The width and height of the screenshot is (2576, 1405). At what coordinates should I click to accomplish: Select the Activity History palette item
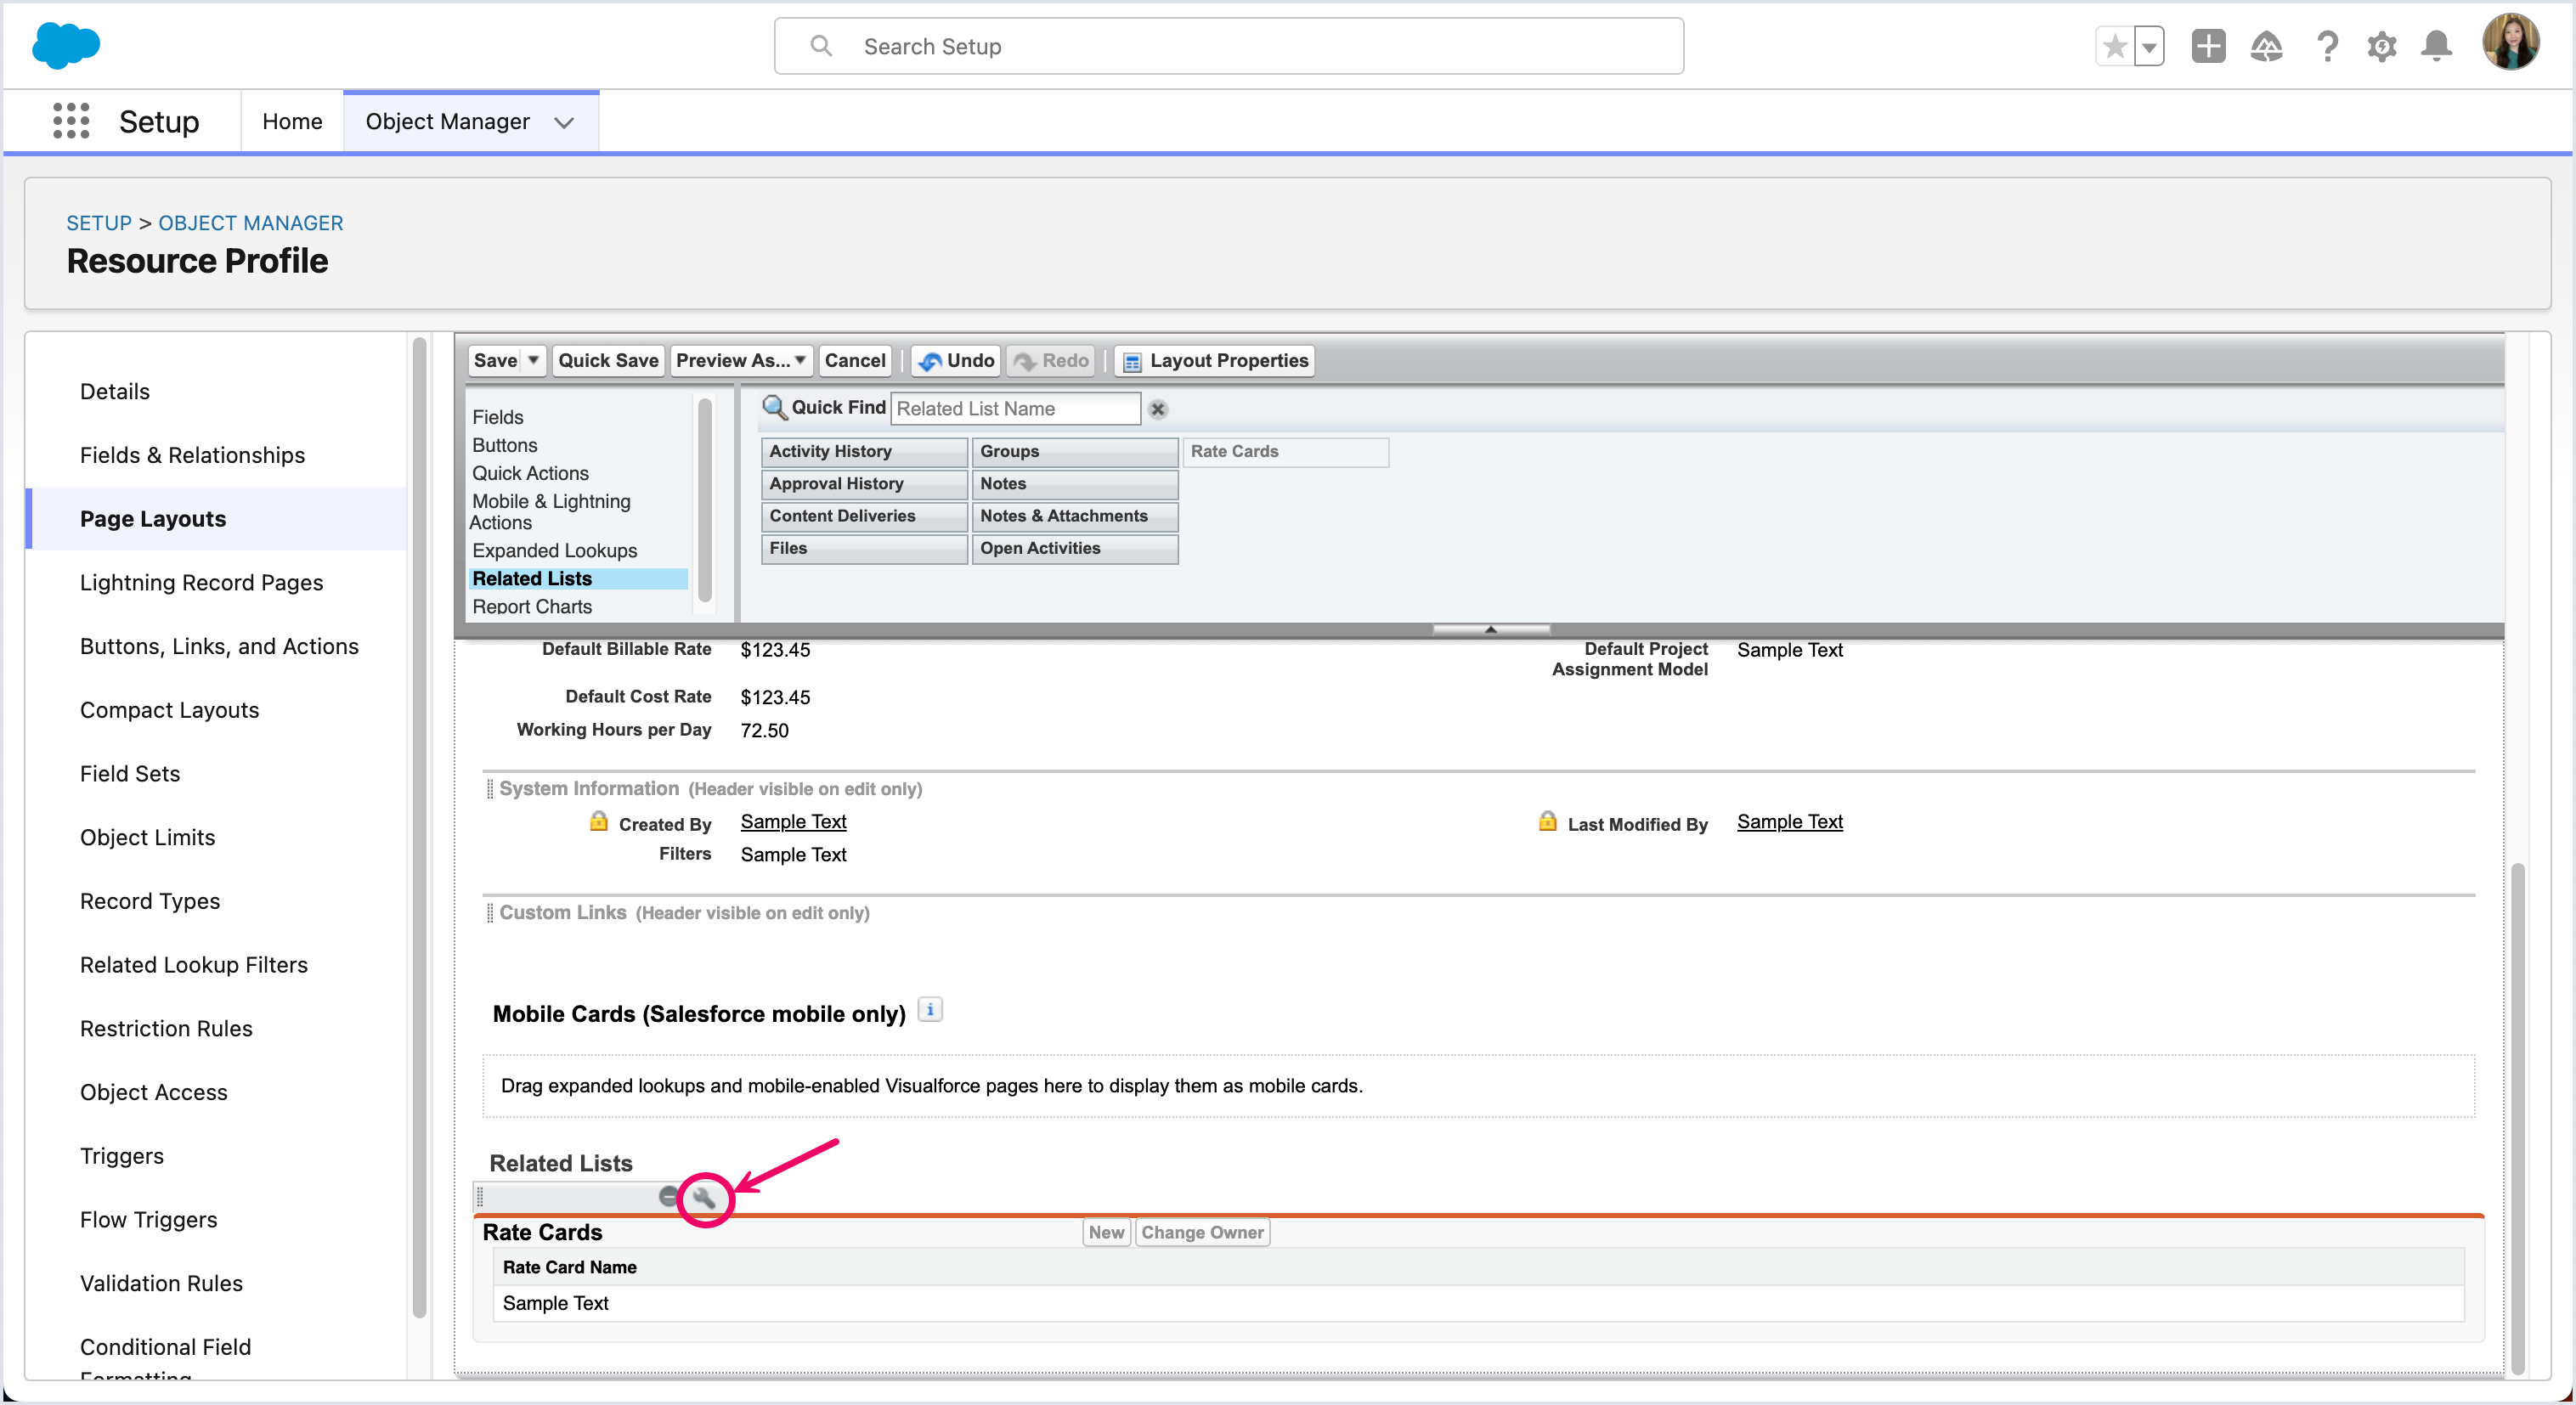tap(864, 451)
